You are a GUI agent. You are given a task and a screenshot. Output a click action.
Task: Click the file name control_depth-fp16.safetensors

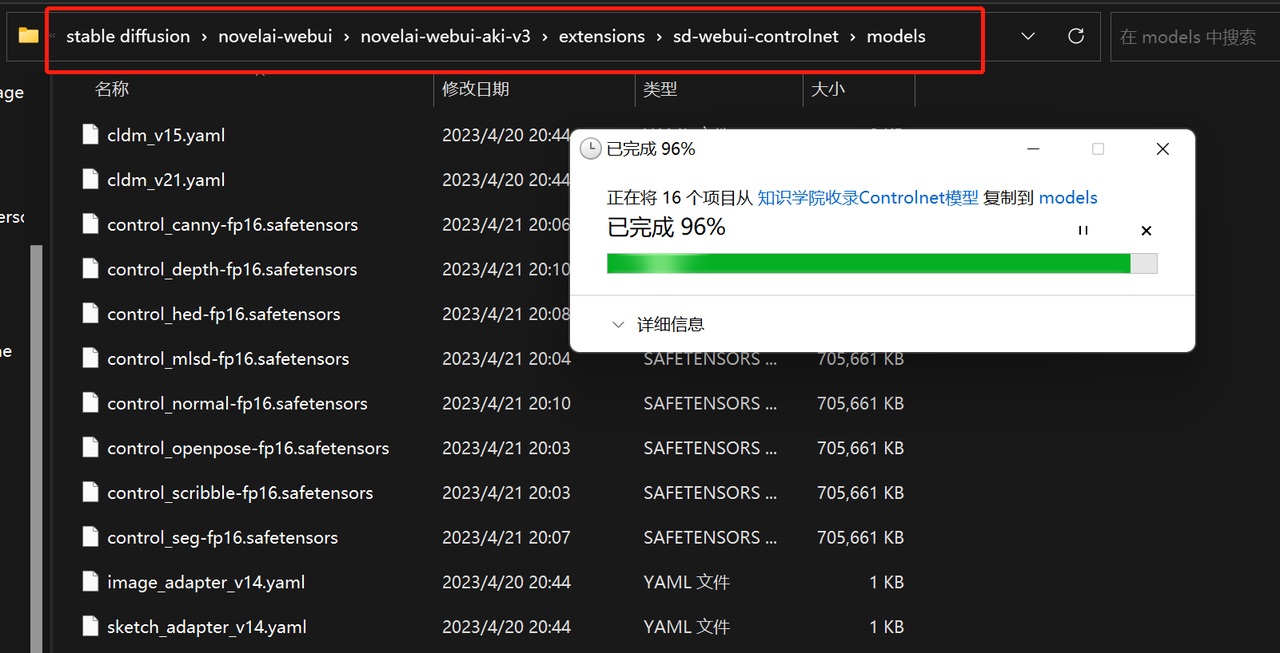232,269
